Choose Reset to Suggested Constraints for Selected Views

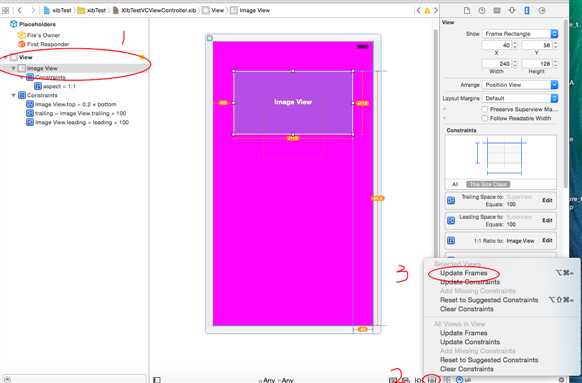tap(489, 300)
